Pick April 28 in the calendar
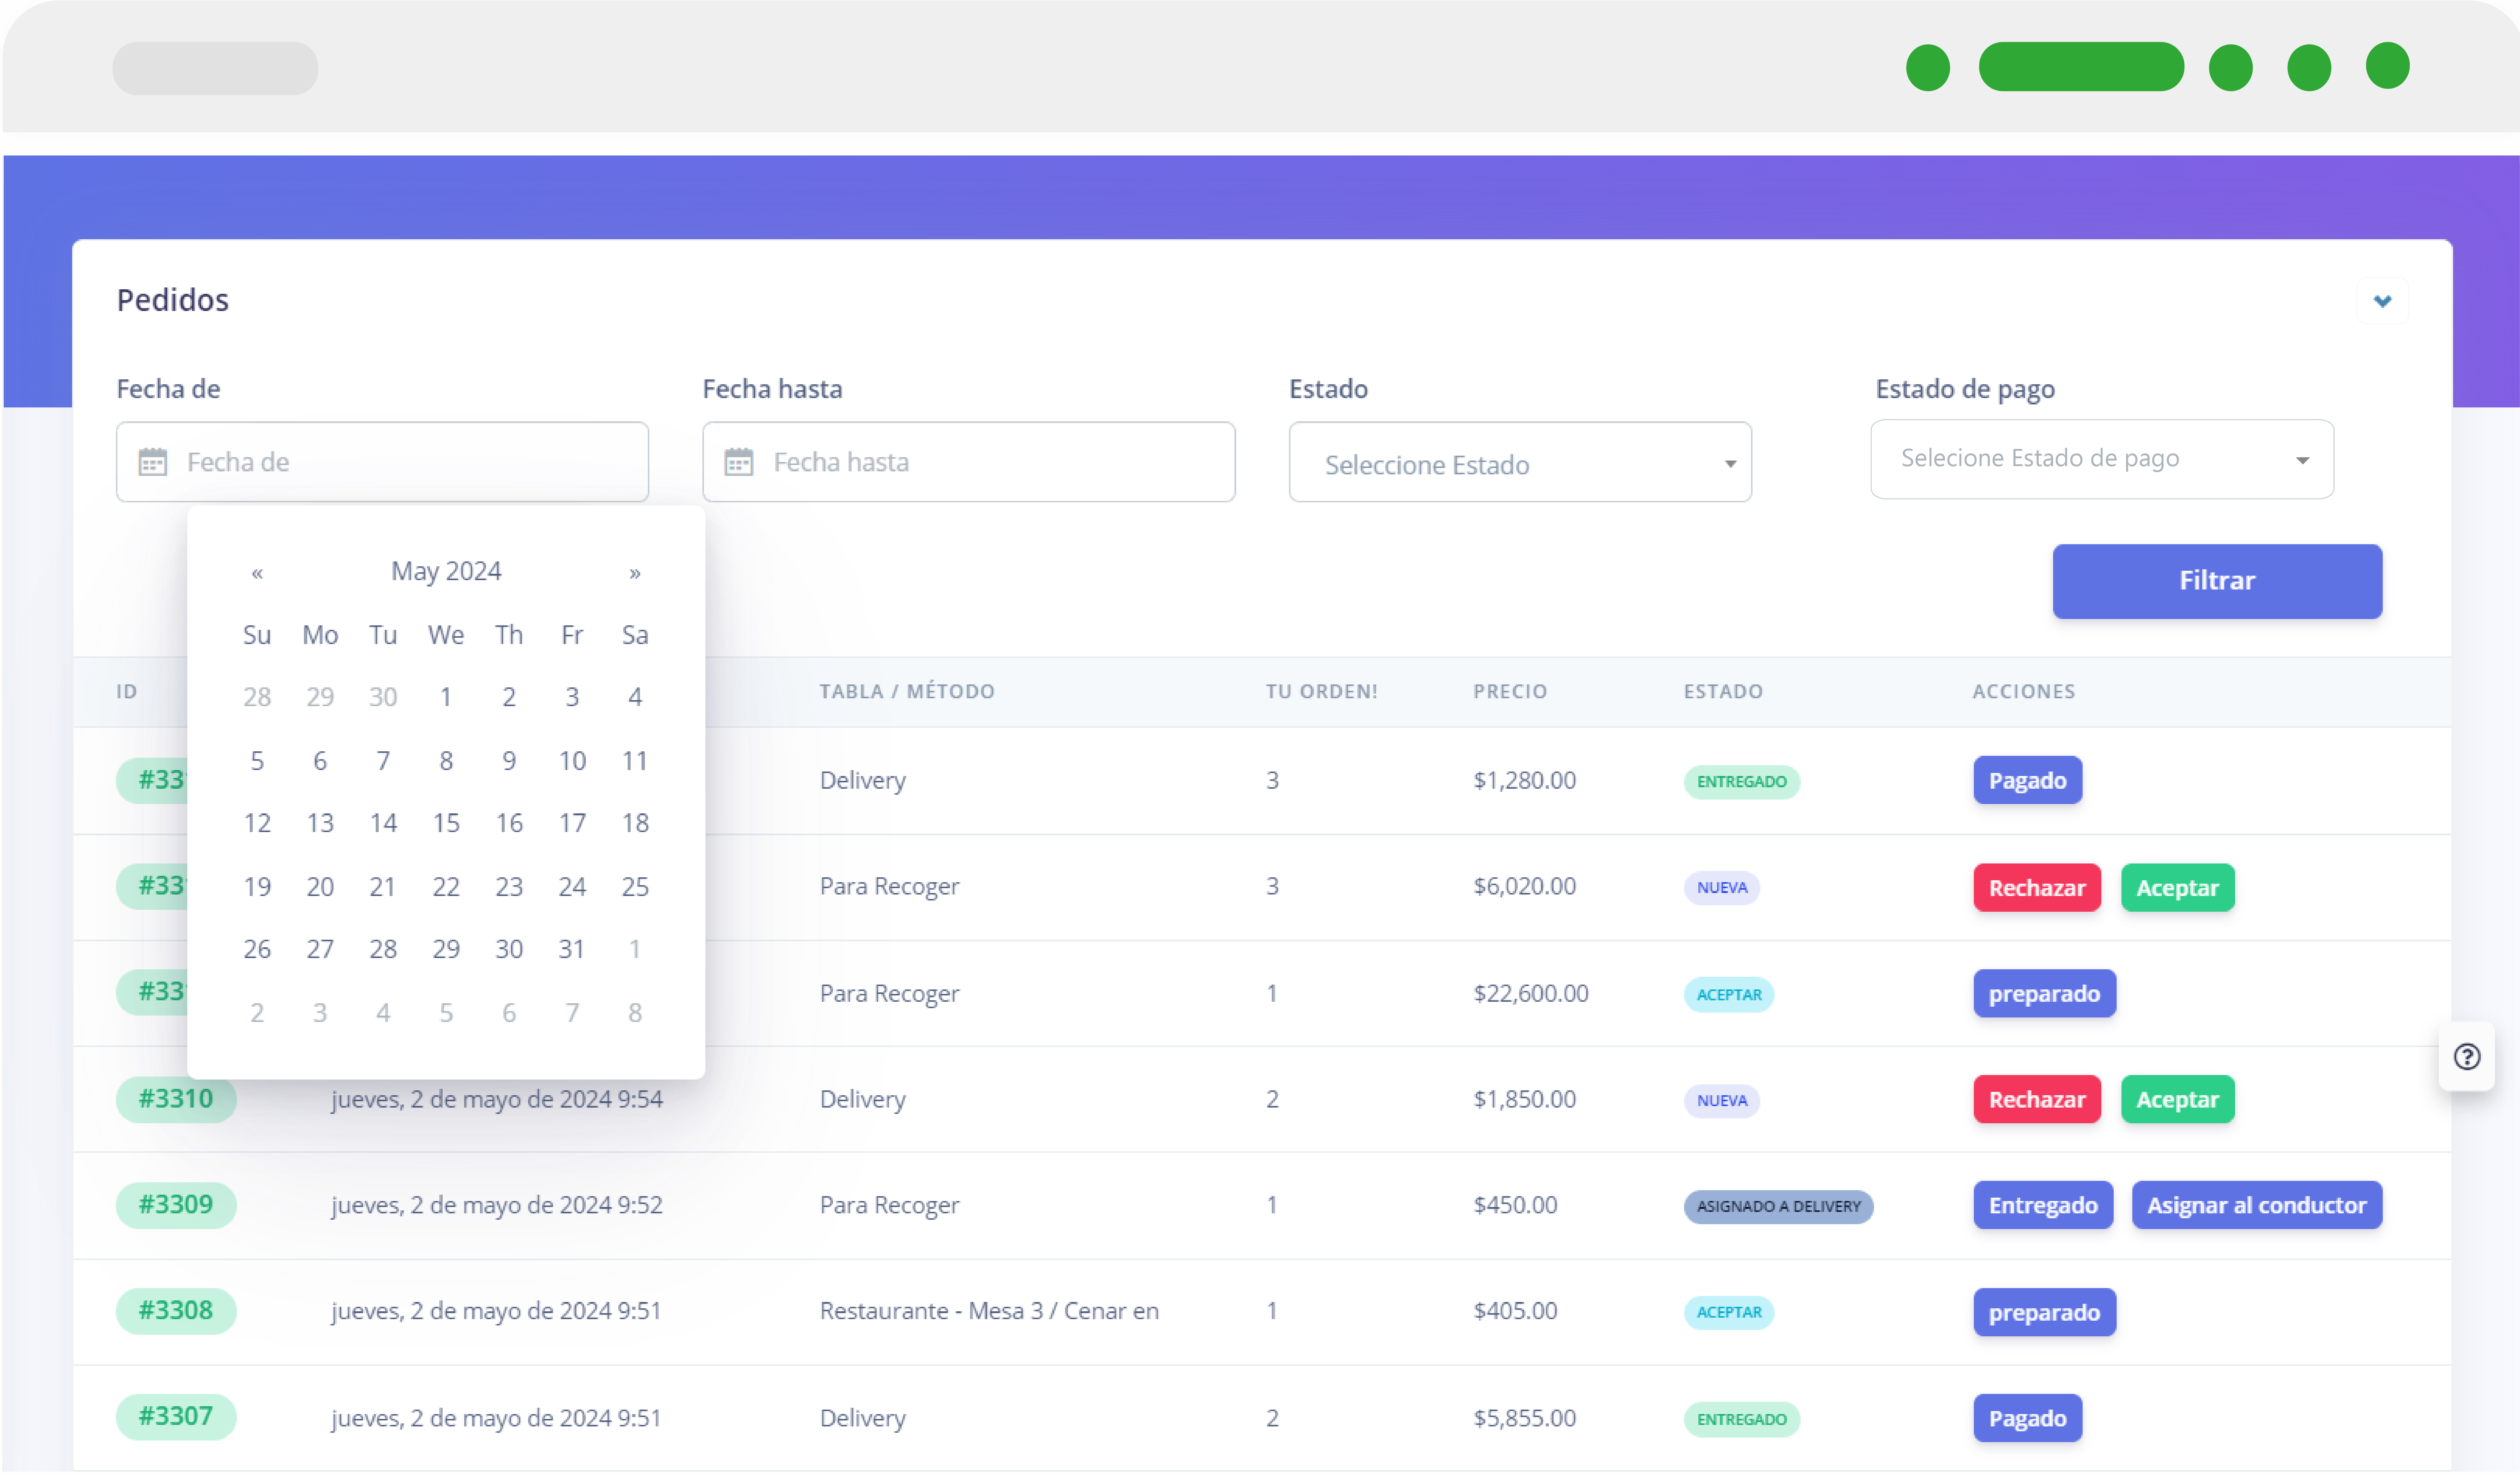The height and width of the screenshot is (1475, 2520). point(257,697)
